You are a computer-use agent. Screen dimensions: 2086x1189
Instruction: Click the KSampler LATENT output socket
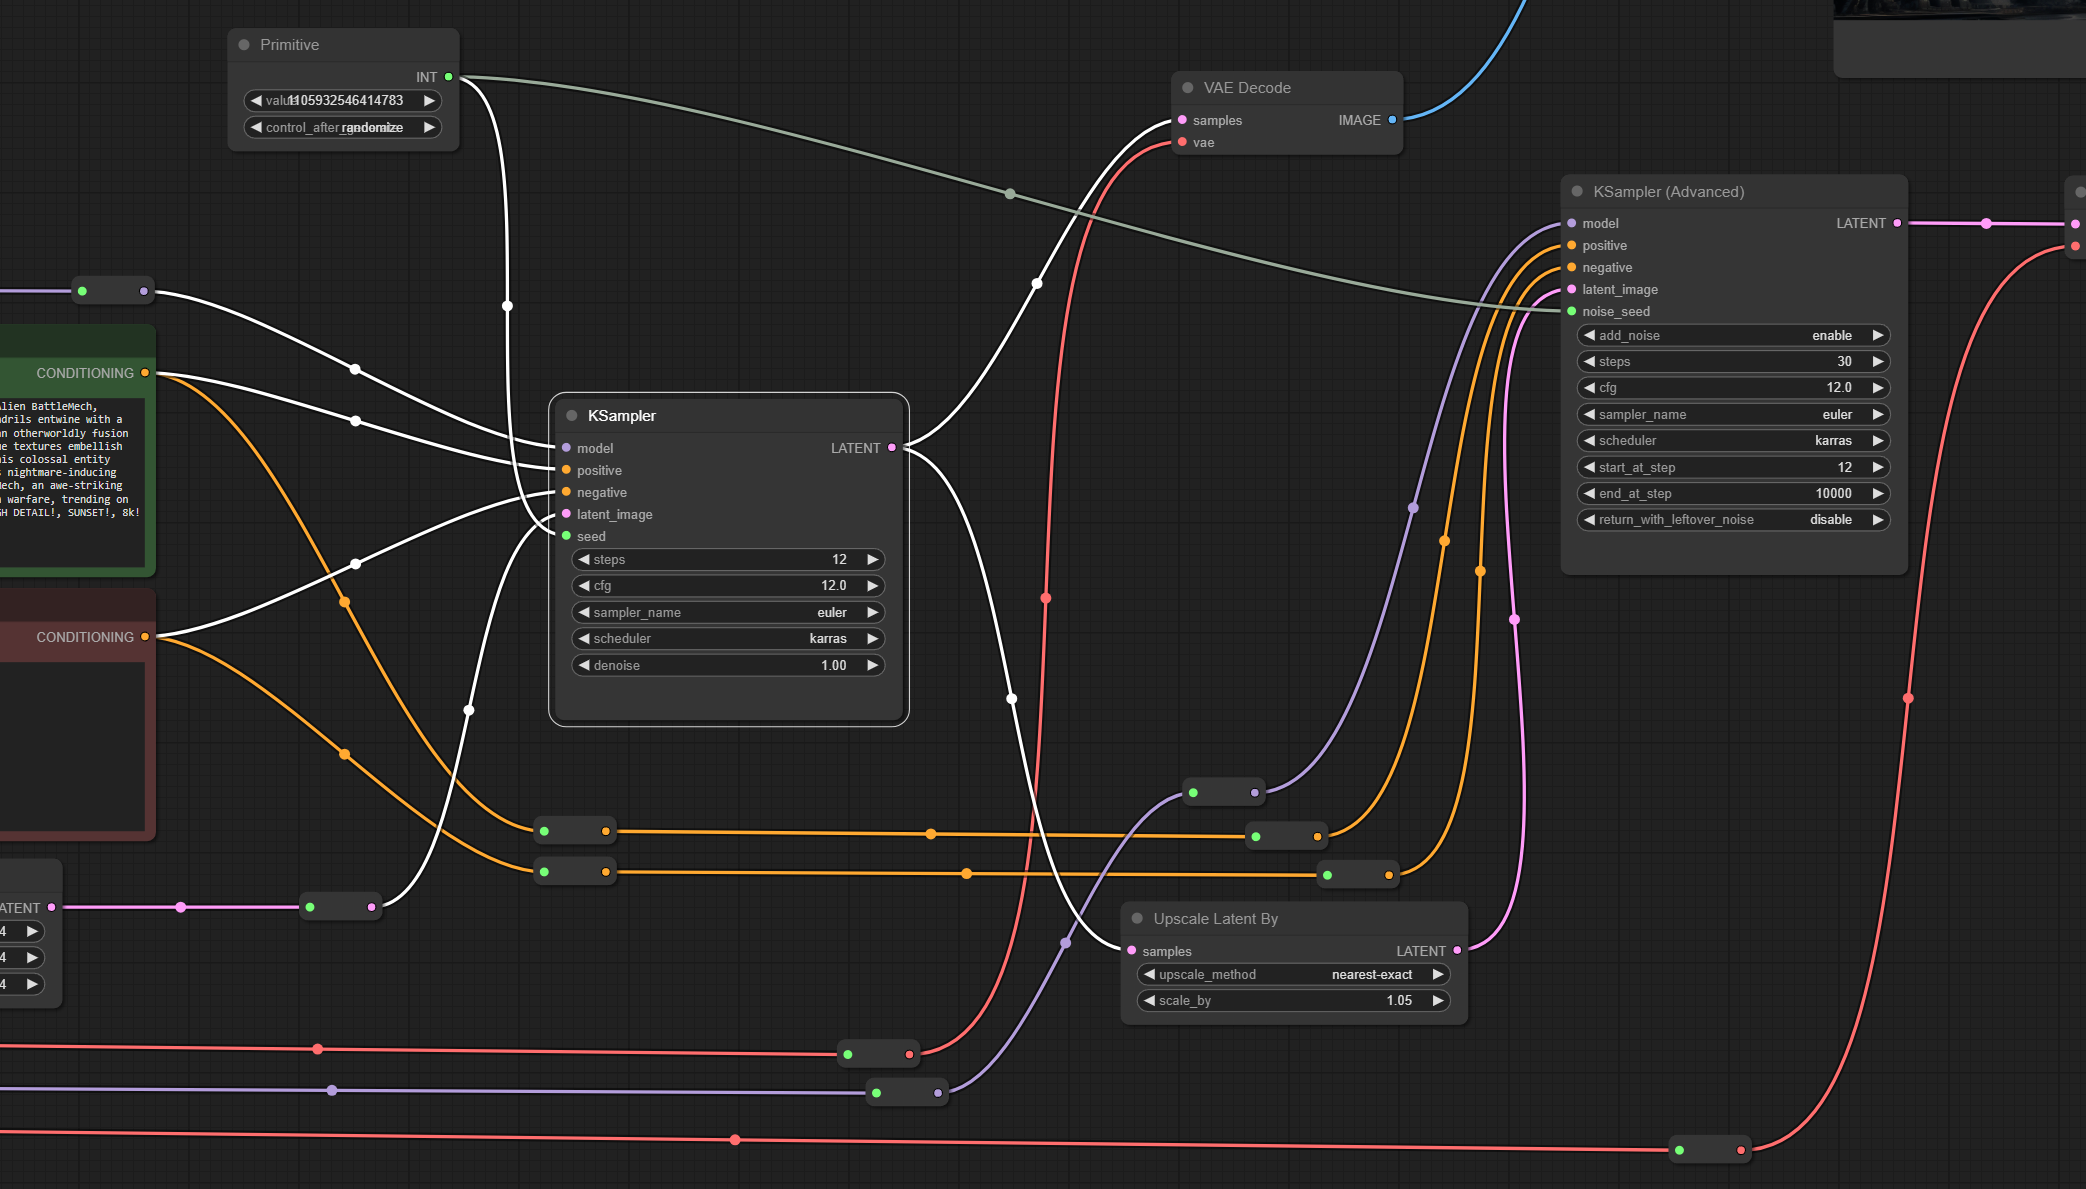[892, 448]
